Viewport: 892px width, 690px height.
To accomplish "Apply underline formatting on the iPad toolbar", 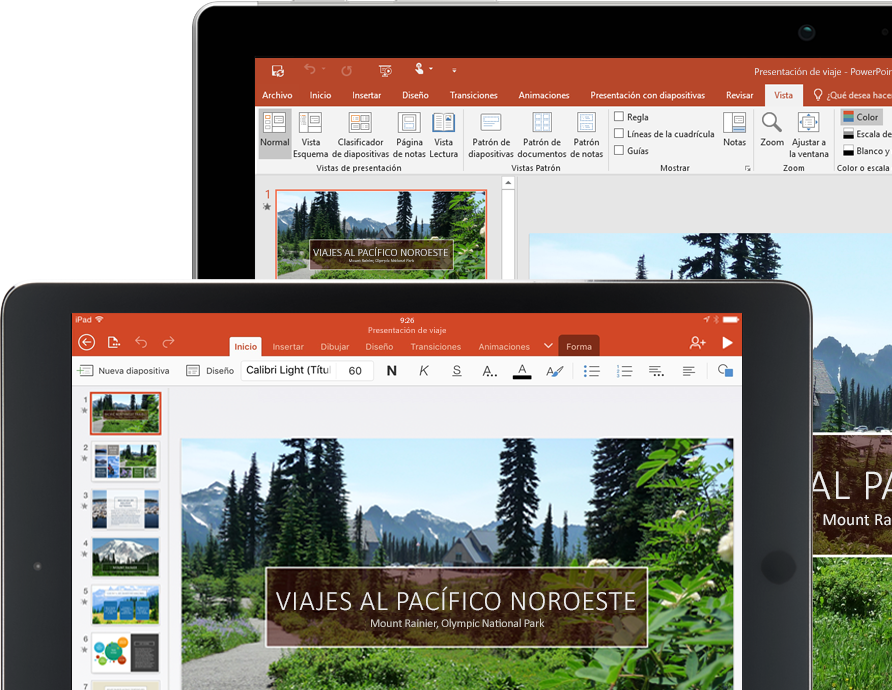I will tap(456, 370).
